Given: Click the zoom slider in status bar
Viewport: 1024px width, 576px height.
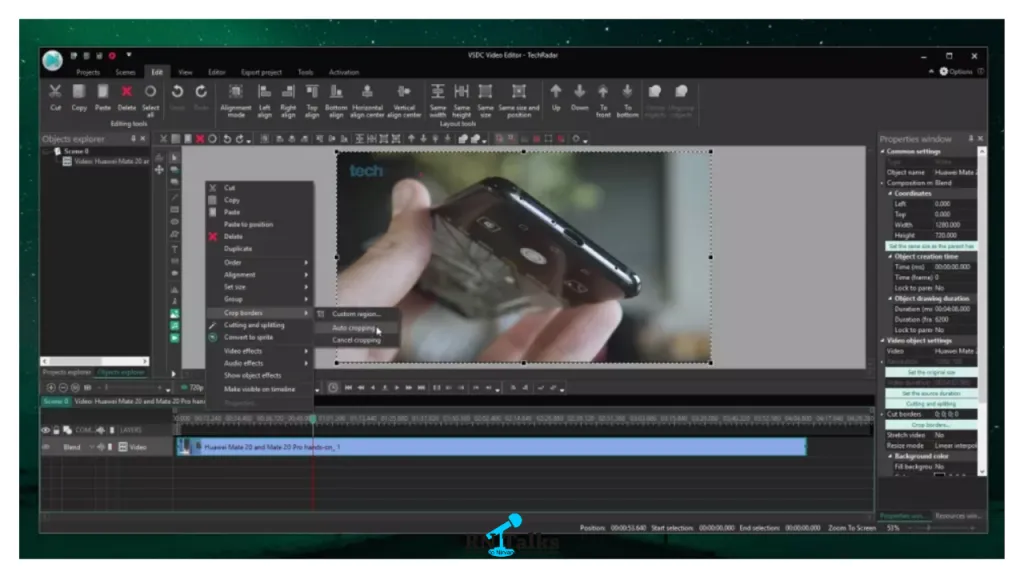Looking at the screenshot, I should (x=940, y=528).
